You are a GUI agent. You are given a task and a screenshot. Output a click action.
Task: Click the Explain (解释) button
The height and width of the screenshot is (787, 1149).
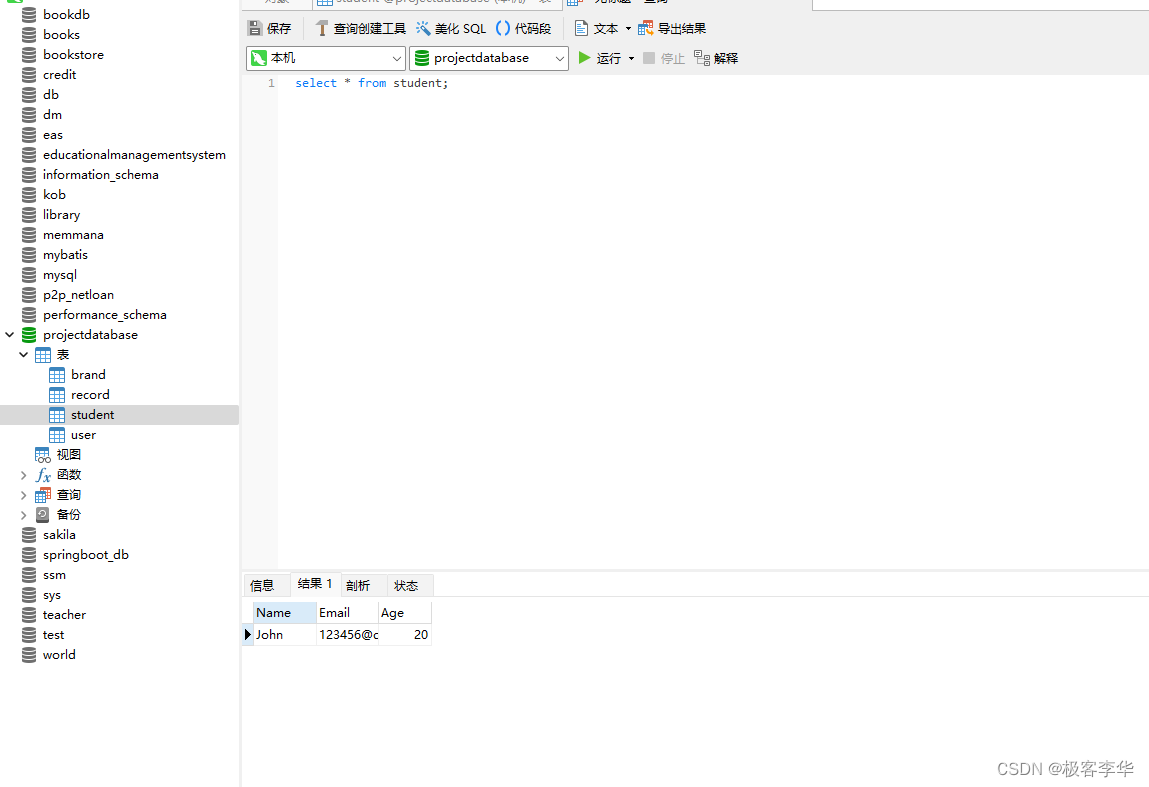click(716, 58)
